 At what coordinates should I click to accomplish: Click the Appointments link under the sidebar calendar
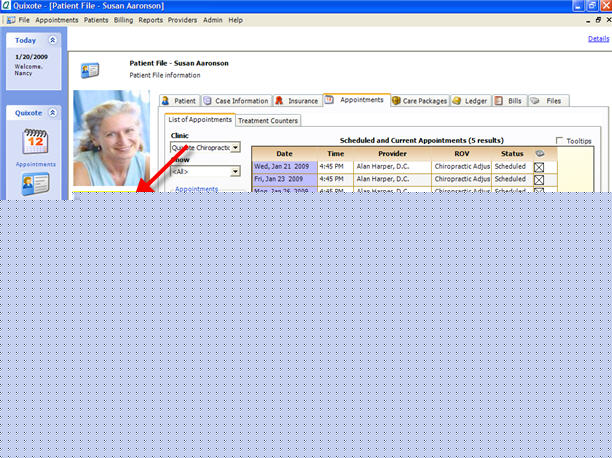[x=36, y=164]
